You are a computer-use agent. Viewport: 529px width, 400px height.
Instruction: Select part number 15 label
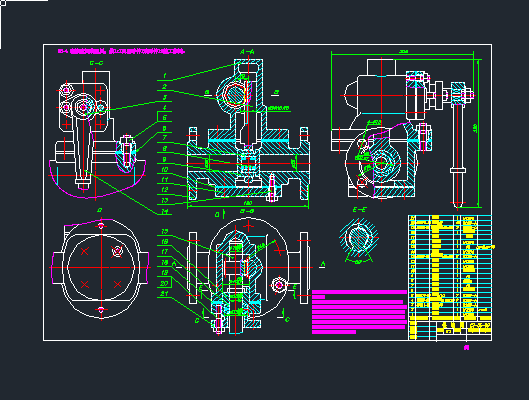pos(165,232)
